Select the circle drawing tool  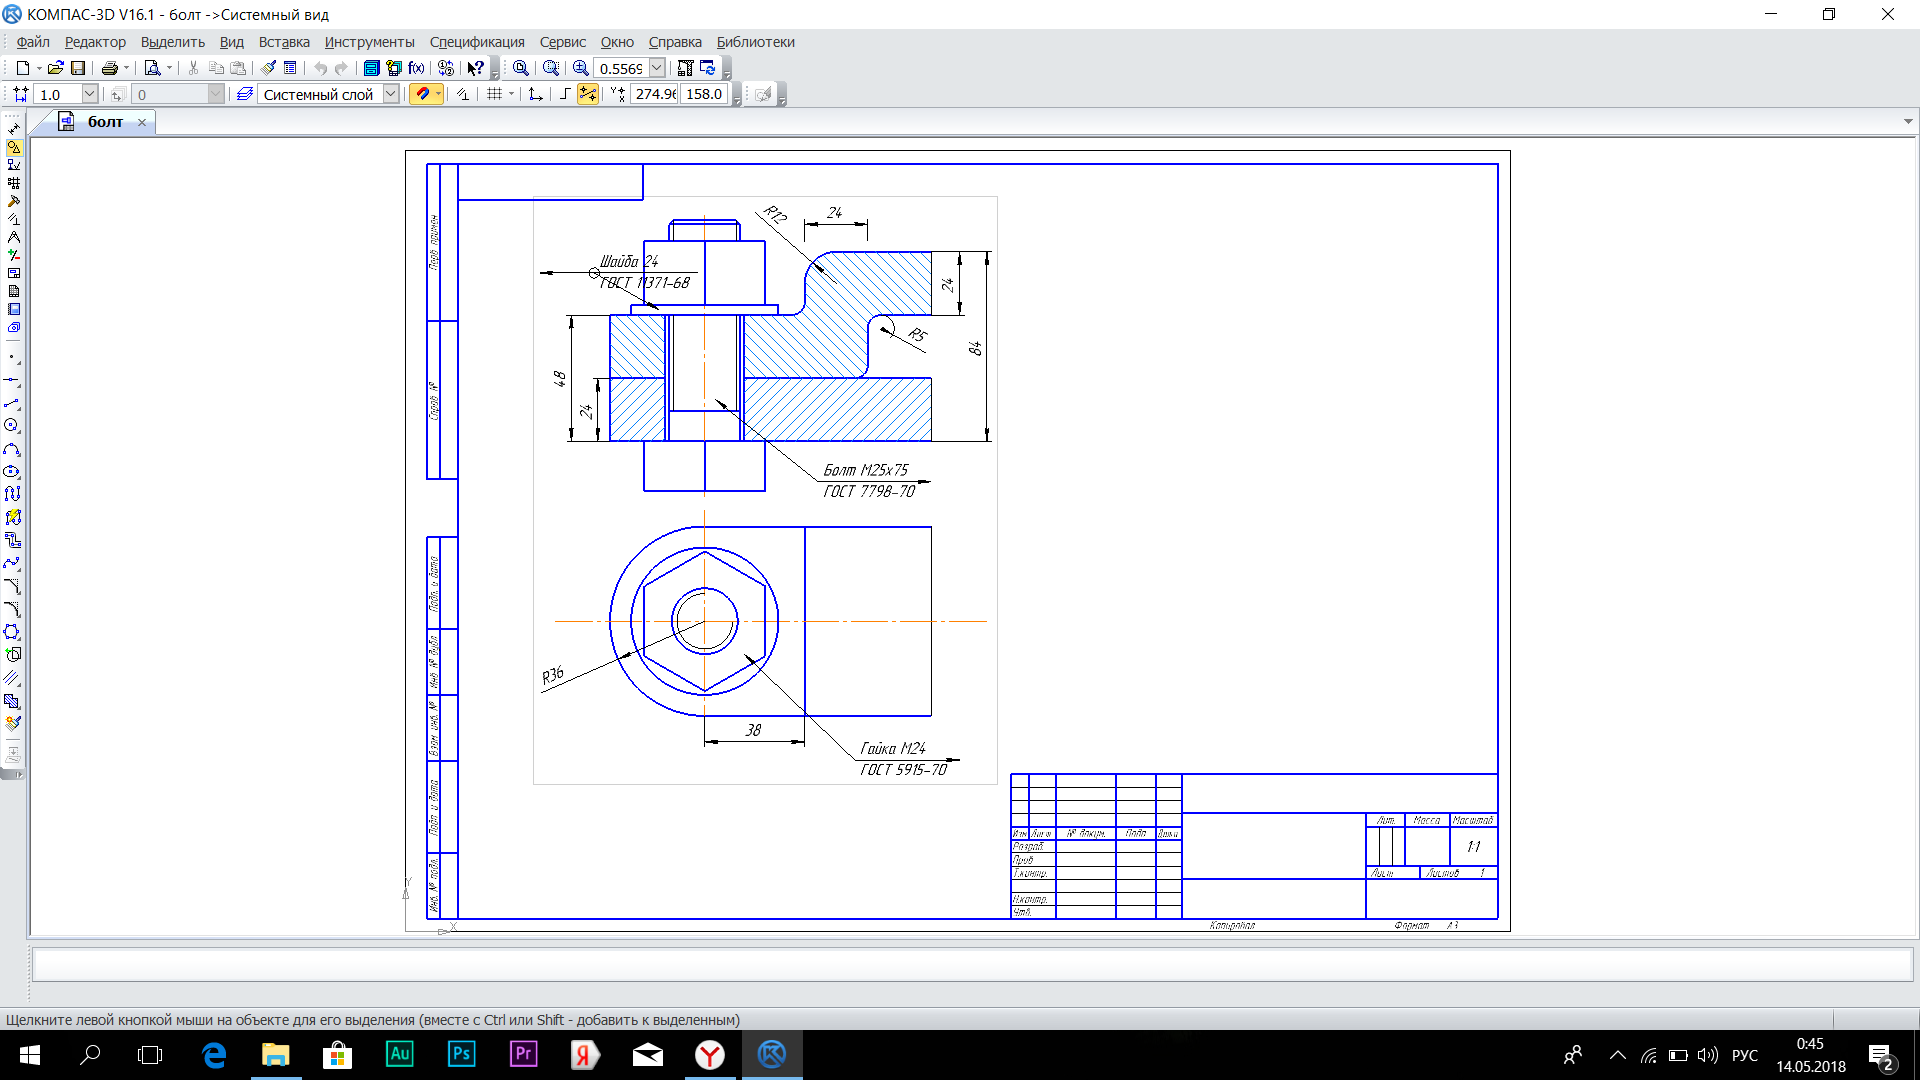pos(12,426)
